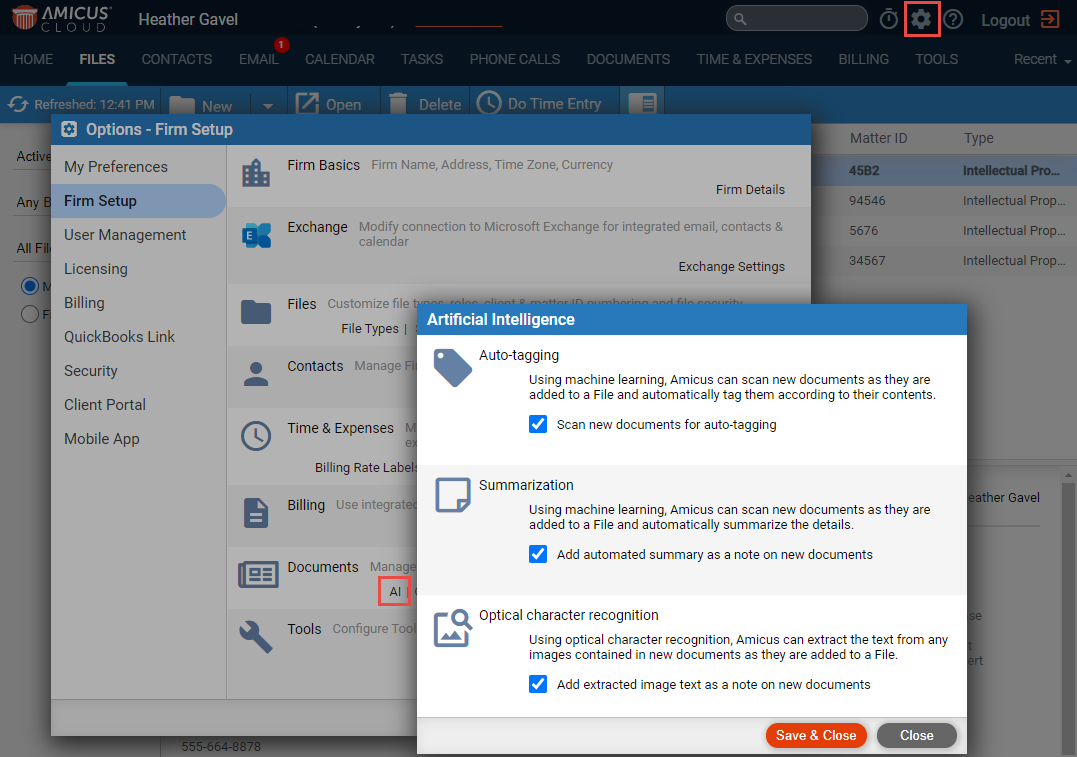Screen dimensions: 1077x757
Task: Open Firm Details link
Action: [x=750, y=190]
